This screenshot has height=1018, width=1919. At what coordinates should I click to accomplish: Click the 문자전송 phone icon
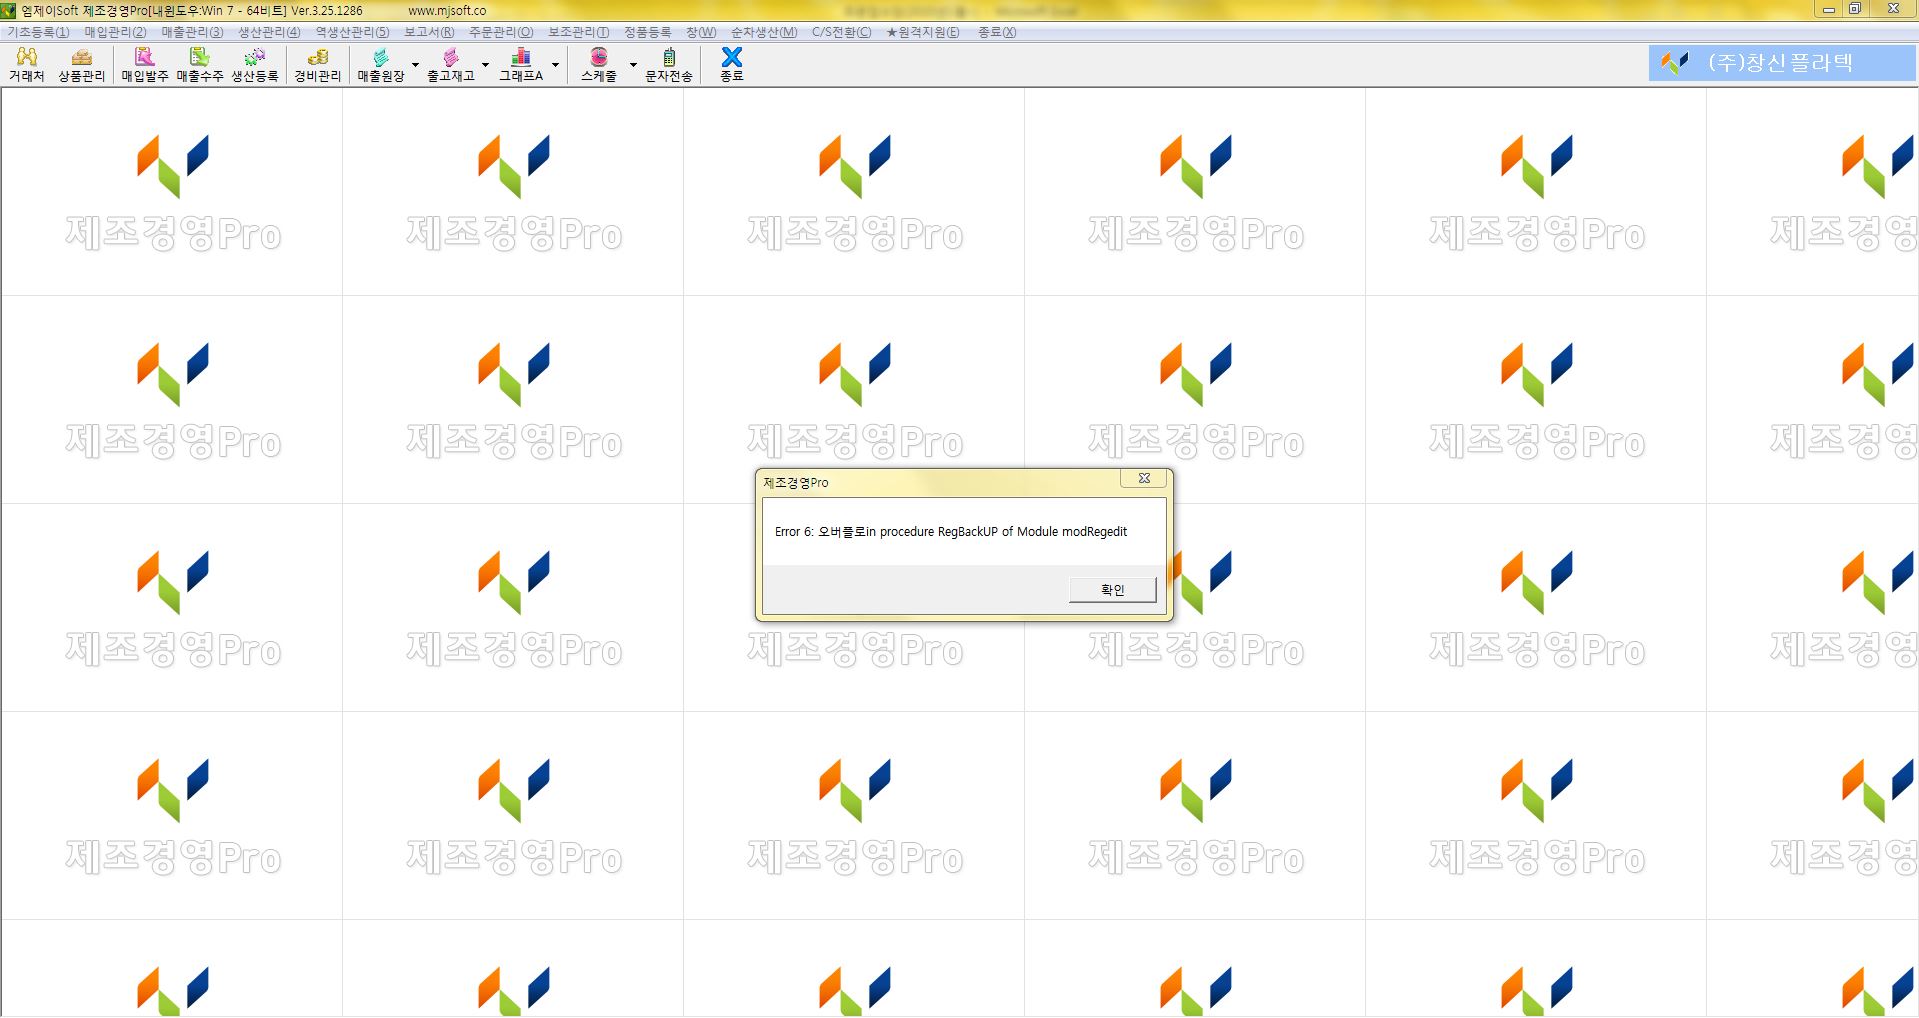click(669, 65)
